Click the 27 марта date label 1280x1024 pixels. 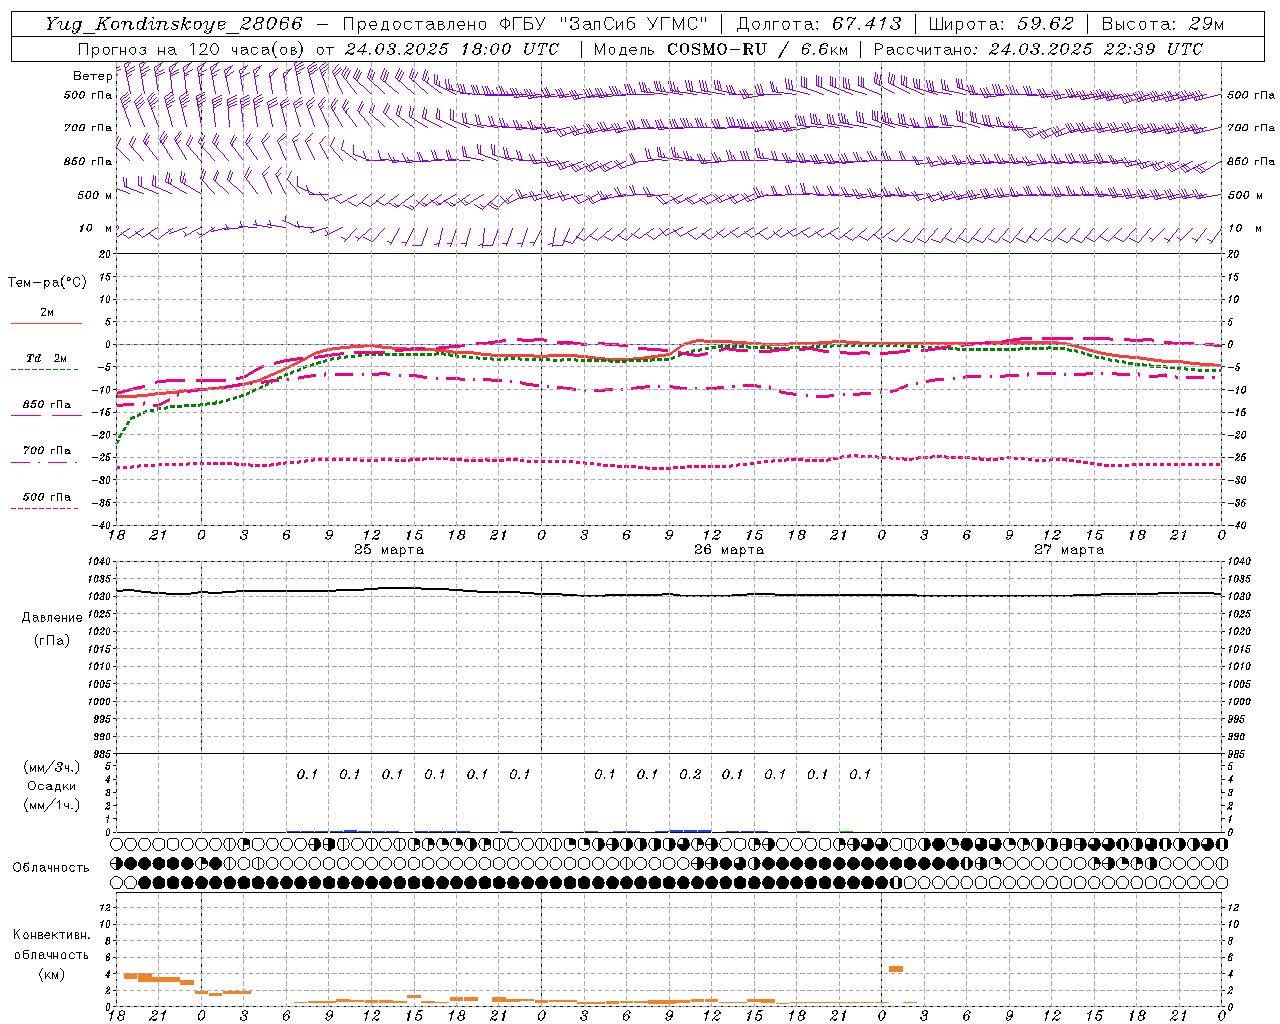1069,550
